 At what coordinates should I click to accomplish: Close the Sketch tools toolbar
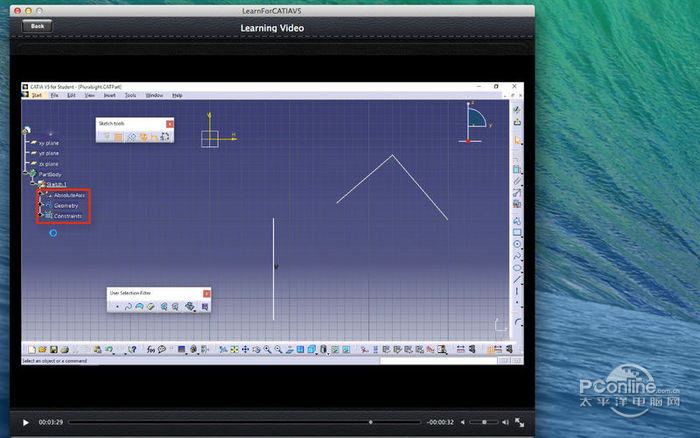(x=170, y=124)
